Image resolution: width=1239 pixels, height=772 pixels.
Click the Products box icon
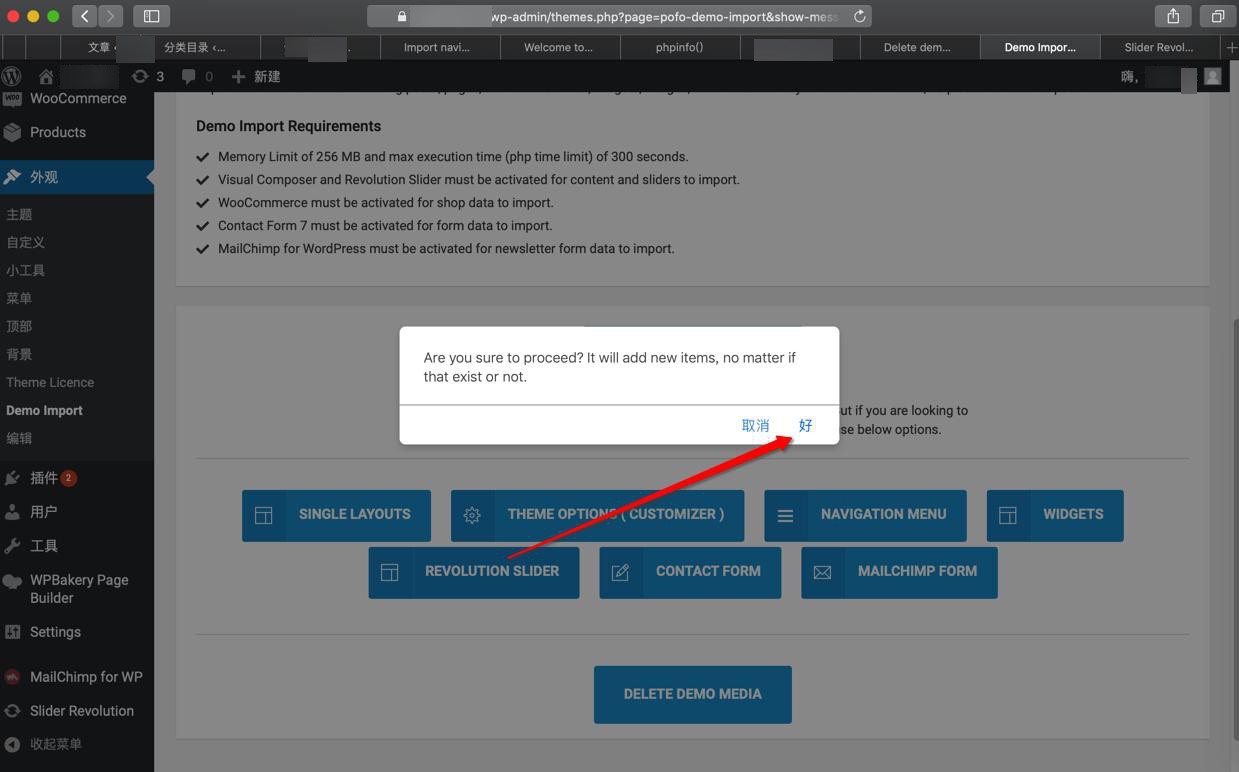[x=12, y=132]
